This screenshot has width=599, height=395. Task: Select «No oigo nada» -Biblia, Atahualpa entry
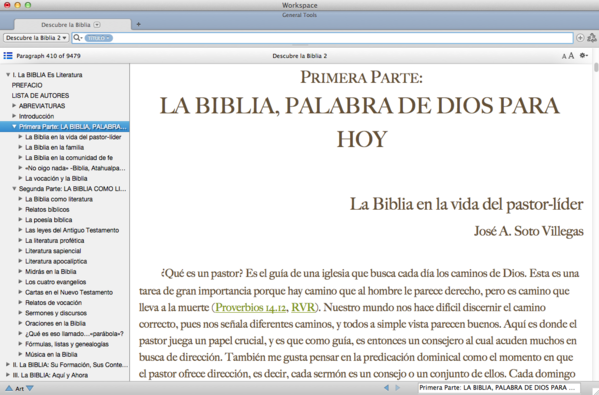click(x=75, y=168)
